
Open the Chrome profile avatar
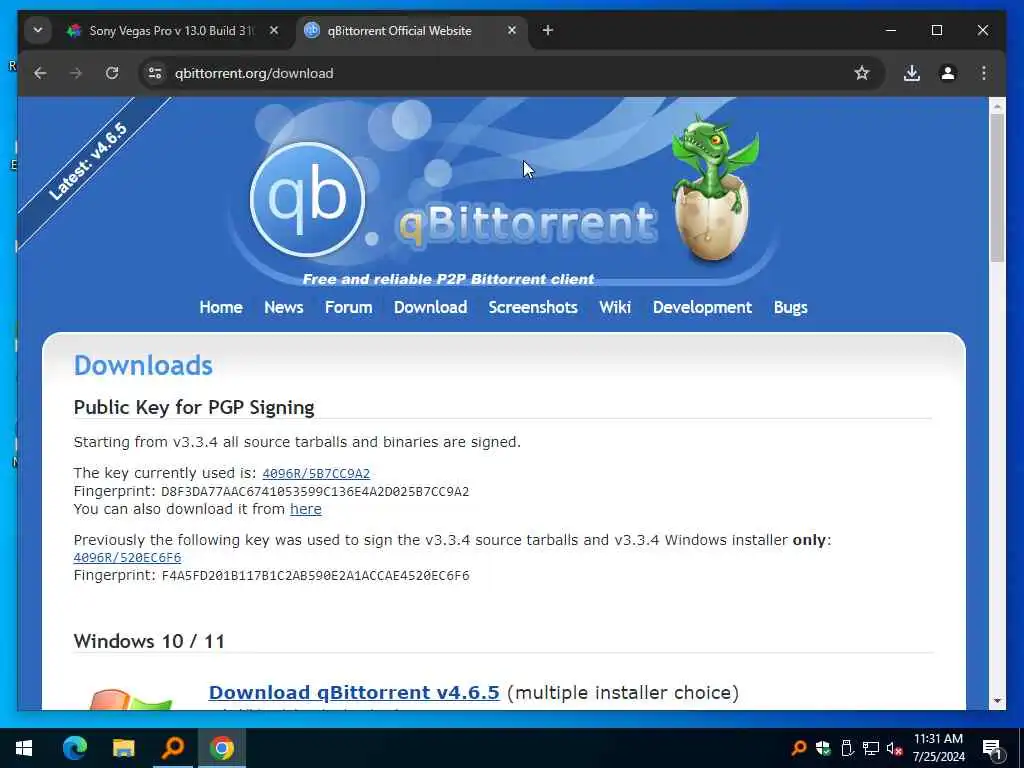(948, 73)
